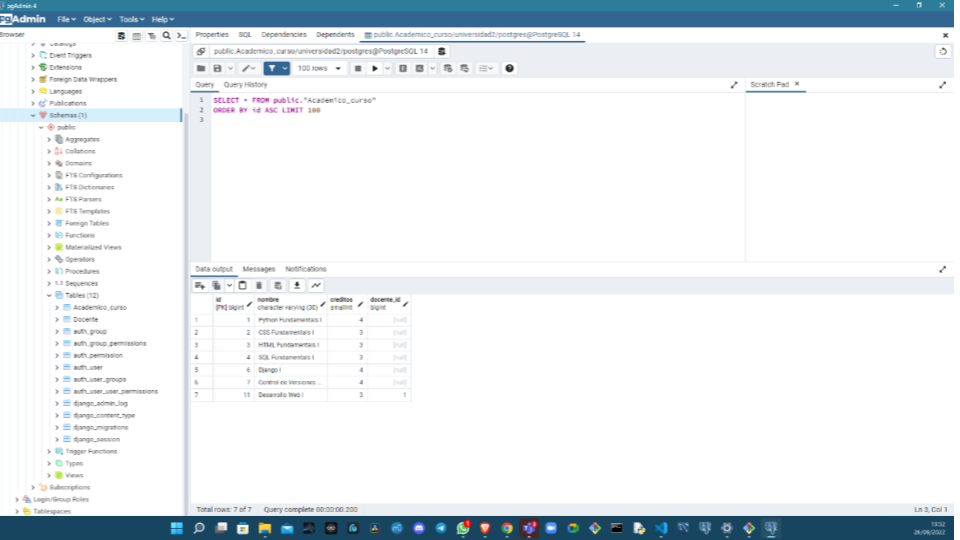Click the Delete row trash icon
The image size is (960, 540).
pos(259,285)
